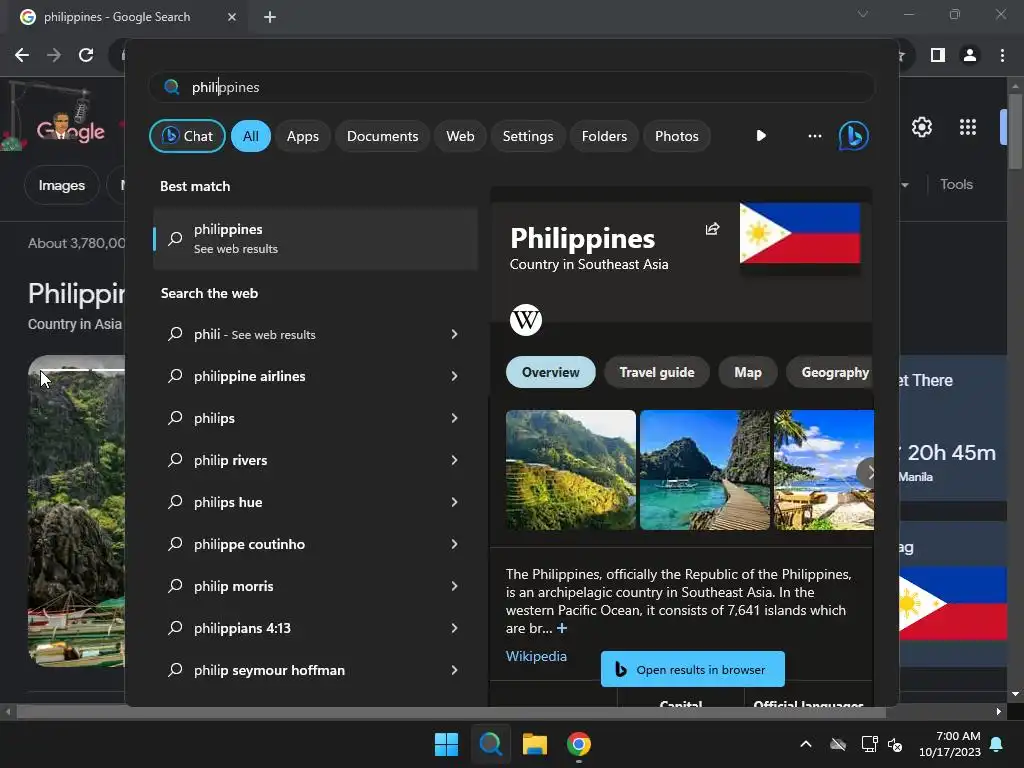Expand the philippe coutinho suggestion arrow
Image resolution: width=1024 pixels, height=768 pixels.
point(455,544)
